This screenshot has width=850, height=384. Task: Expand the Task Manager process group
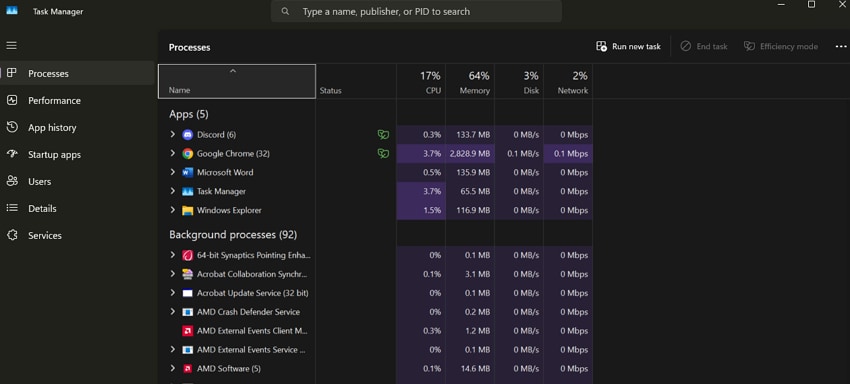(x=172, y=191)
